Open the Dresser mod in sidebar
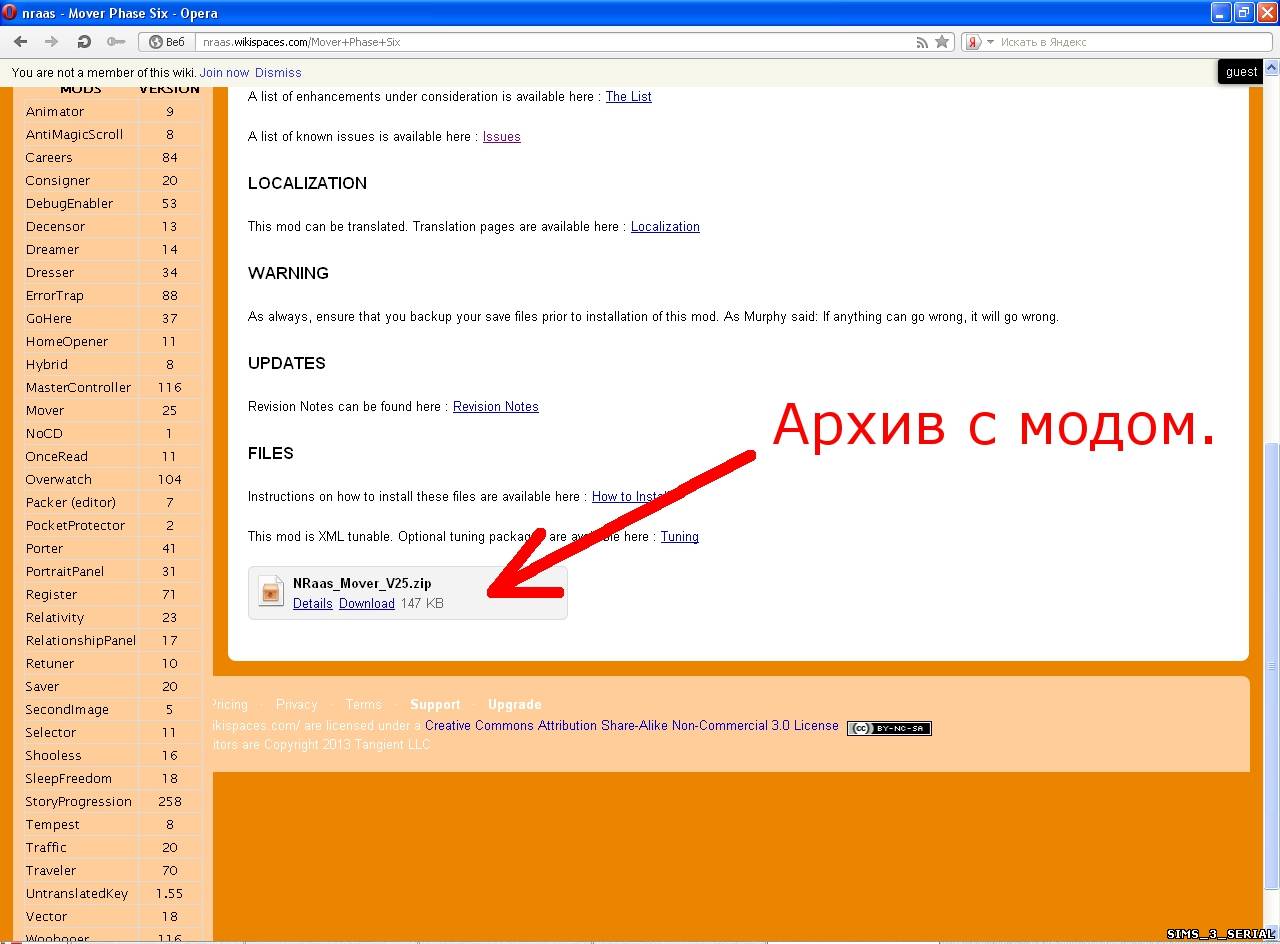This screenshot has height=944, width=1280. (x=50, y=272)
